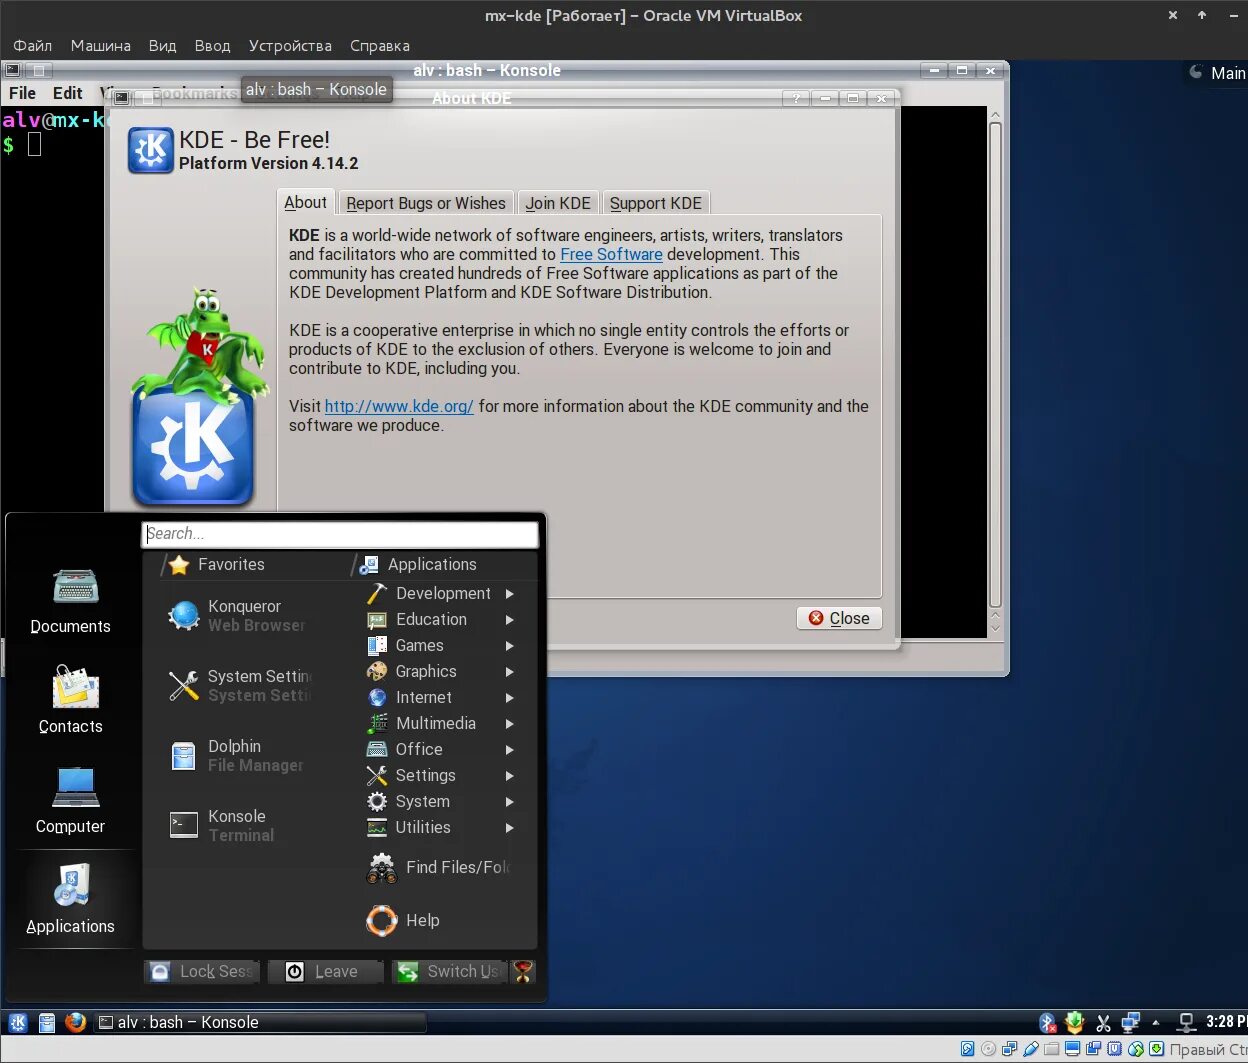This screenshot has height=1063, width=1248.
Task: Expand the Multimedia submenu arrow
Action: 510,724
